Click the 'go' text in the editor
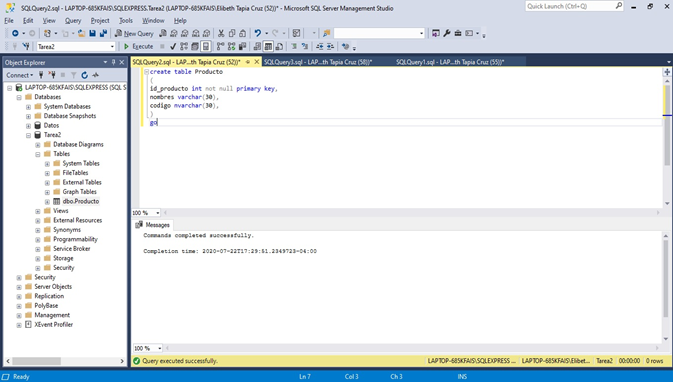 tap(153, 123)
